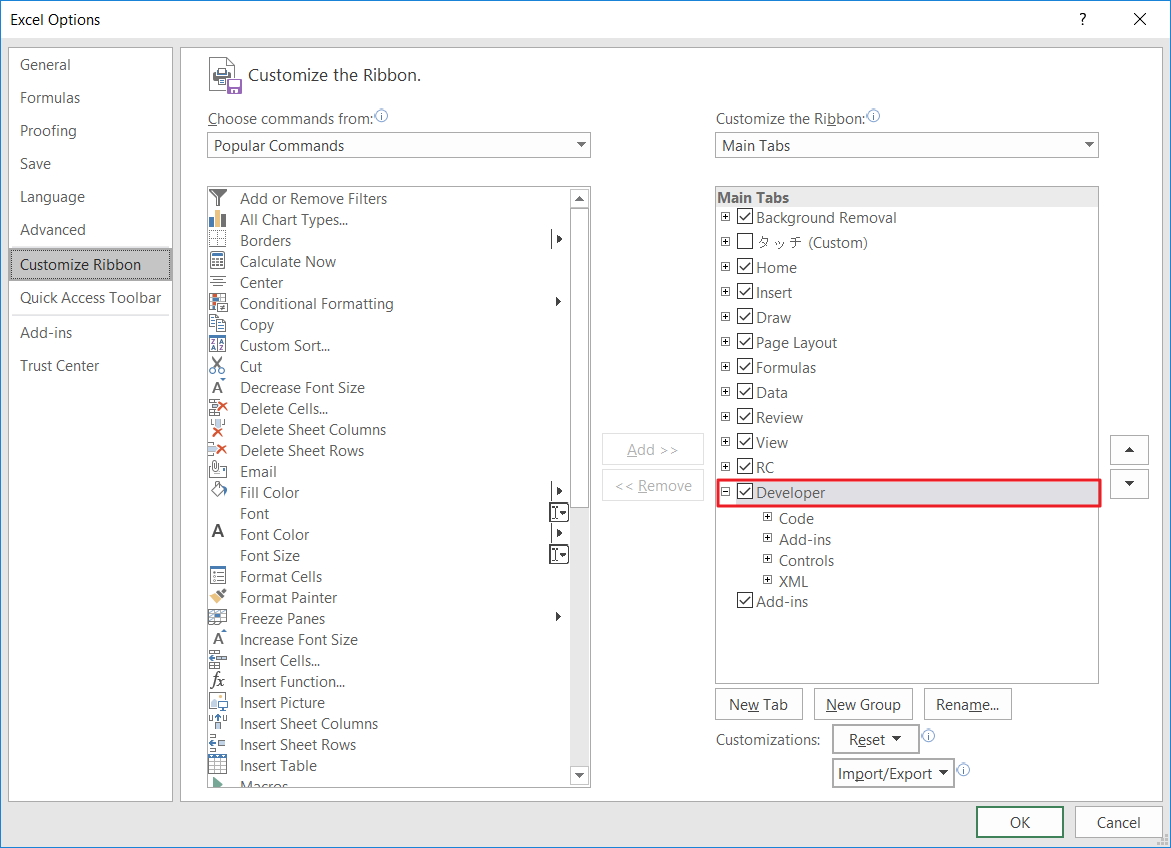This screenshot has height=848, width=1171.
Task: Click the Delete Sheet Rows icon
Action: pos(217,450)
